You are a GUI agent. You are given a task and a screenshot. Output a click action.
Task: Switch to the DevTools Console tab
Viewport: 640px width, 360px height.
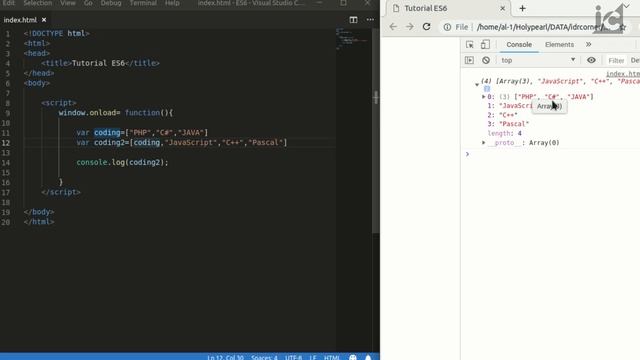519,44
